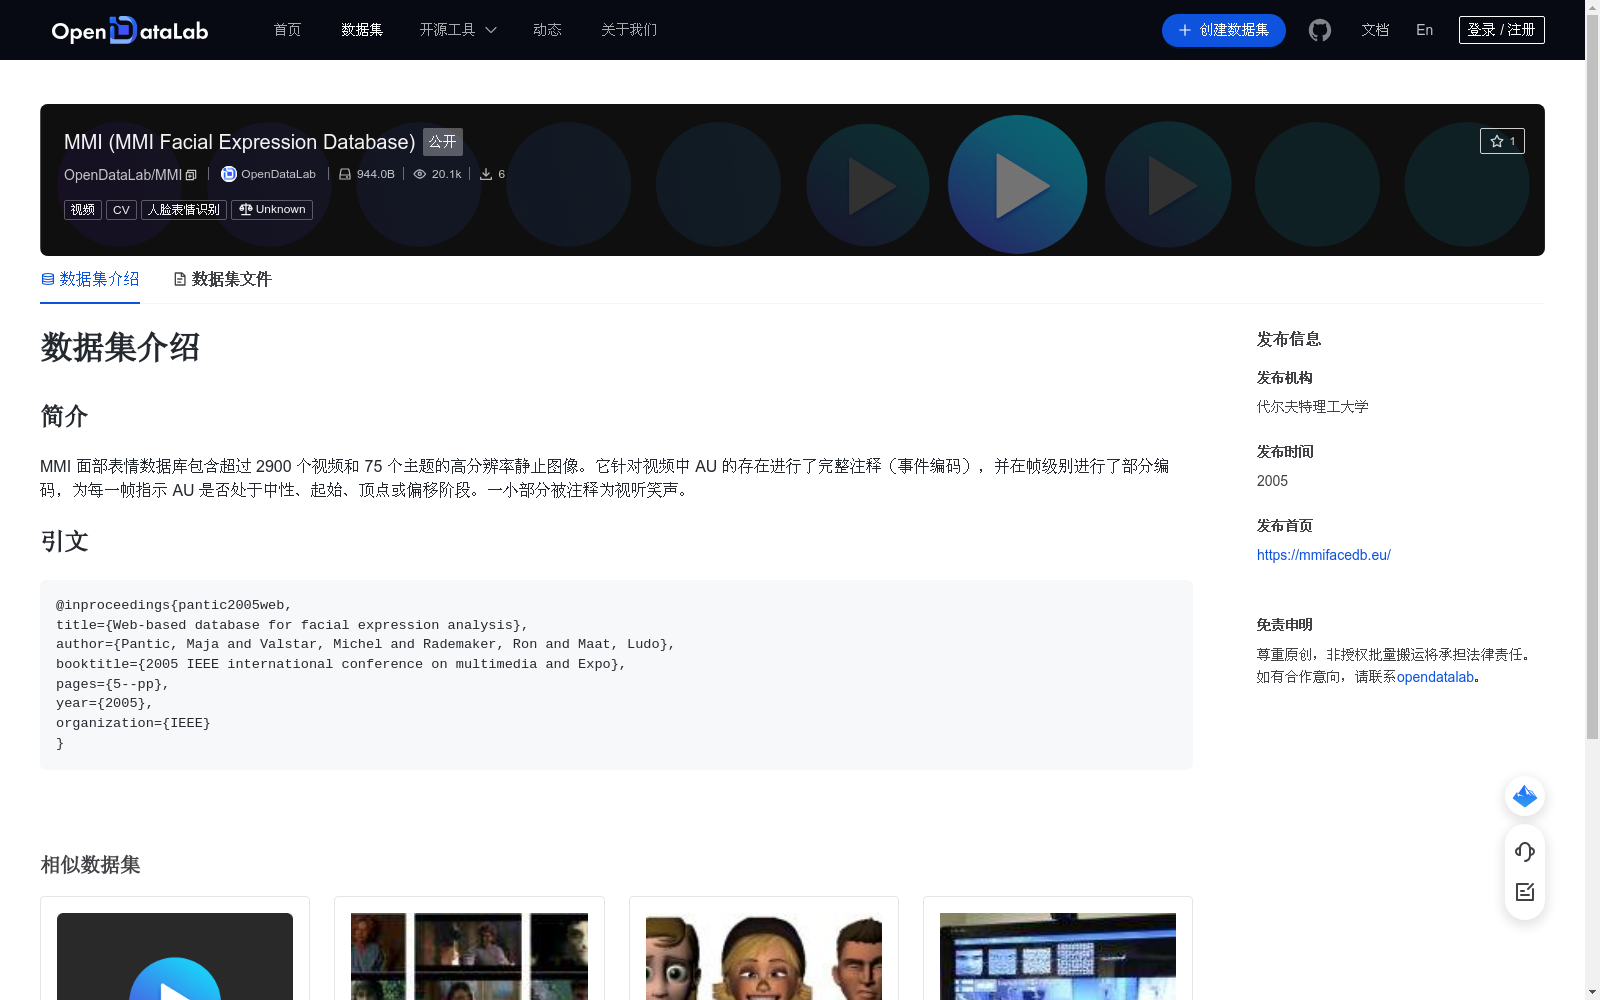
Task: Click the views eye icon showing 20.1k
Action: (419, 173)
